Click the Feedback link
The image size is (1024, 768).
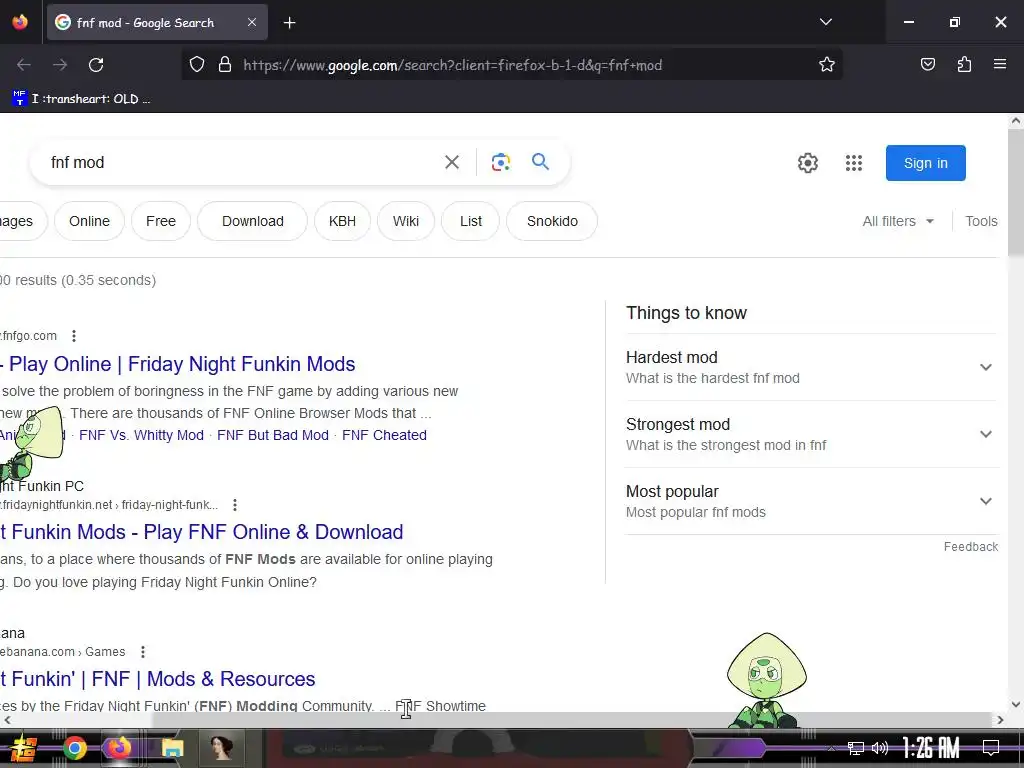(970, 547)
